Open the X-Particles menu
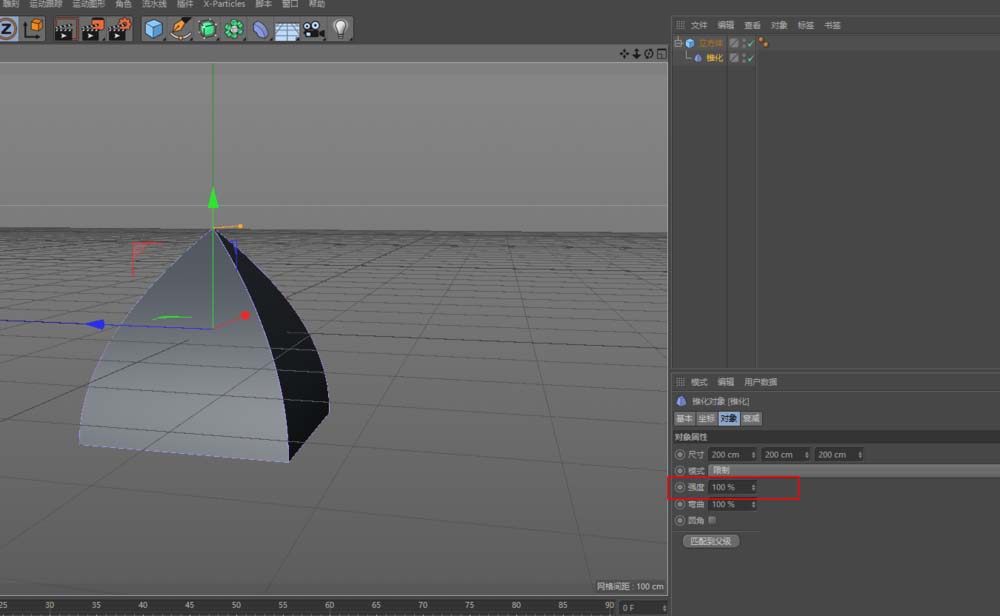The height and width of the screenshot is (616, 1000). click(x=222, y=4)
